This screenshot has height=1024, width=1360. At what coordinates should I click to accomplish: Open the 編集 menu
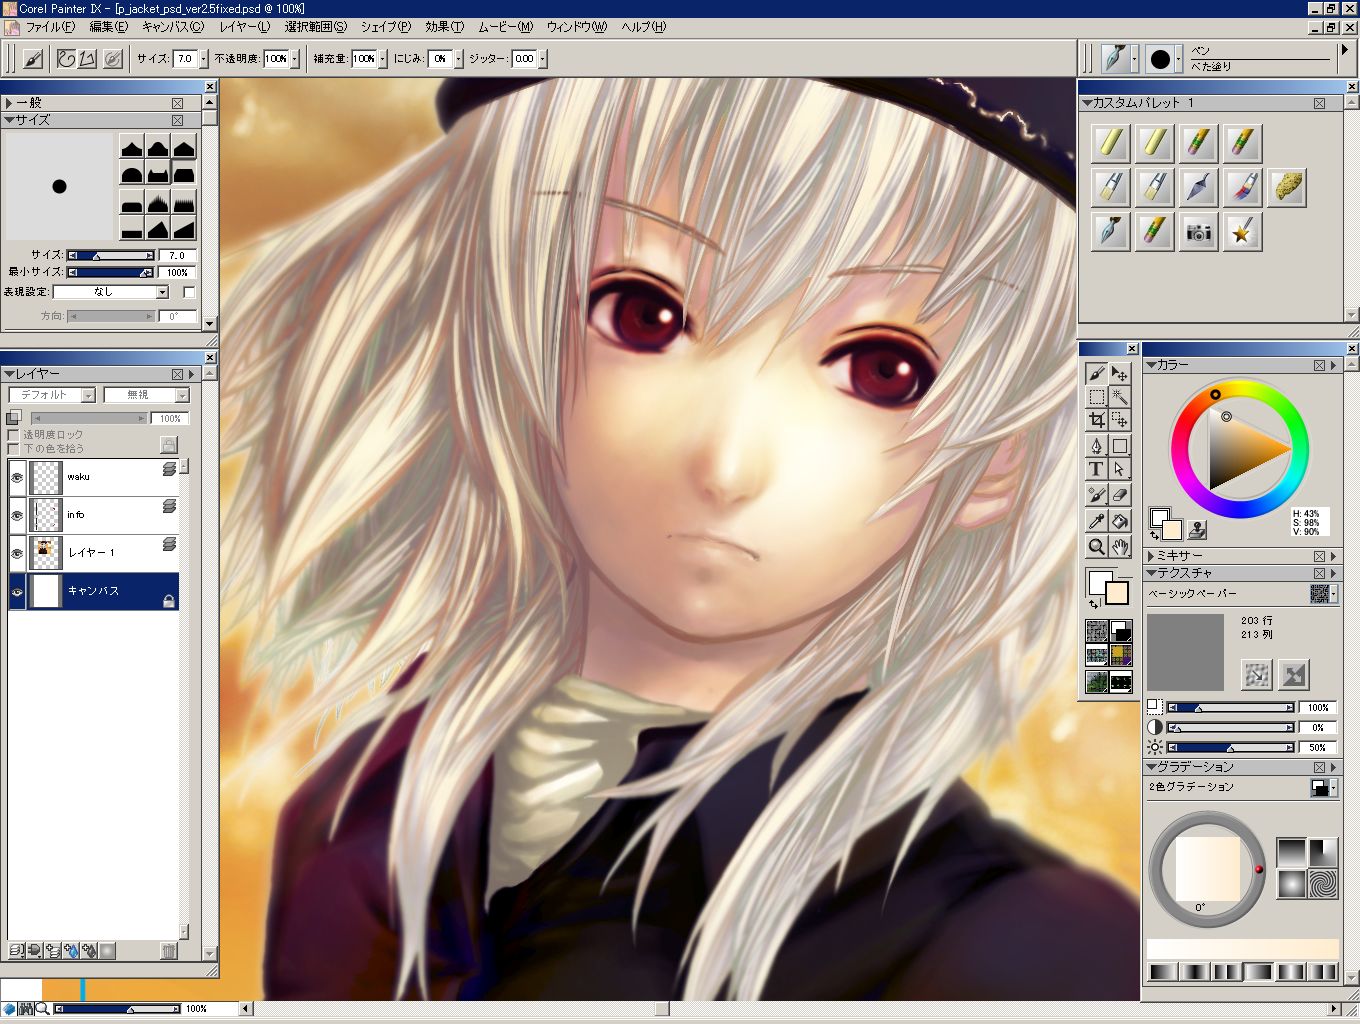[x=108, y=27]
